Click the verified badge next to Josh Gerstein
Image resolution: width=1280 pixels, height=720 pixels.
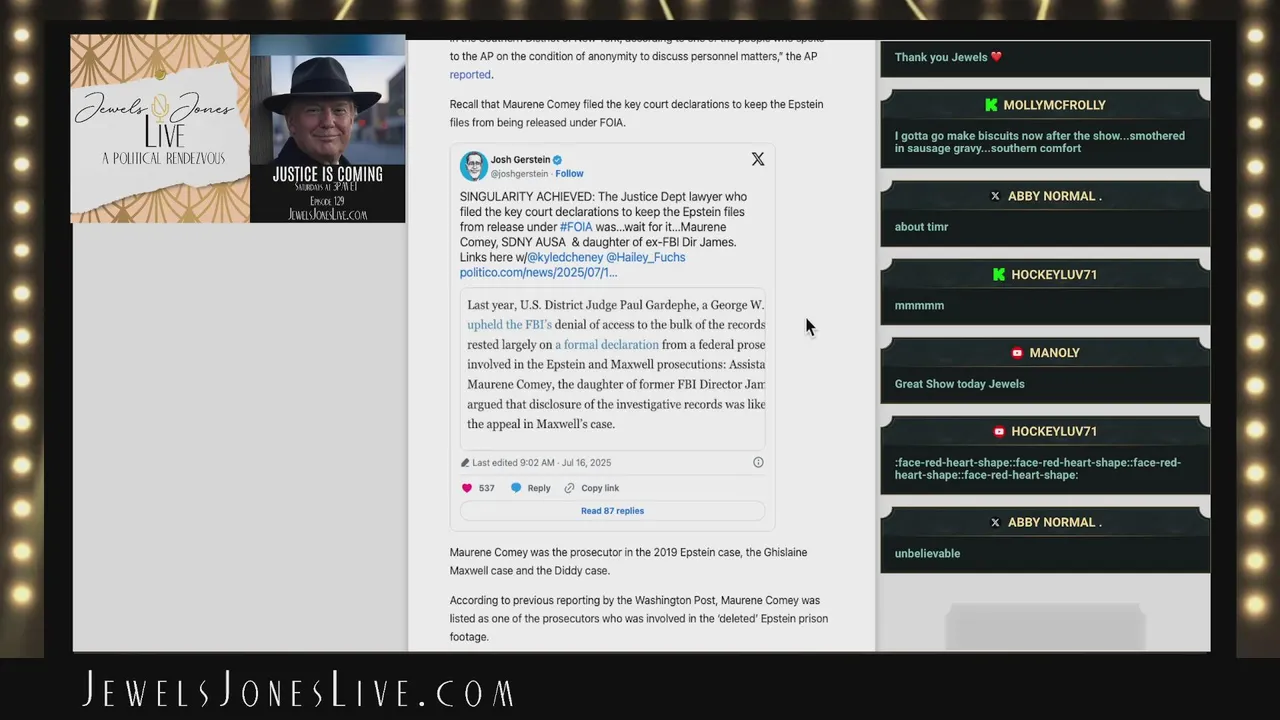558,160
